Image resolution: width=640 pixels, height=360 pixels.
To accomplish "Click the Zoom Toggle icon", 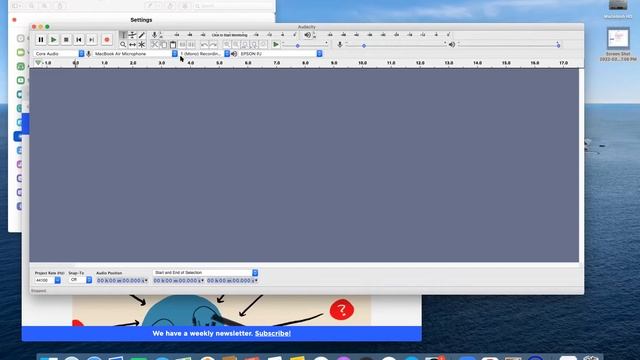I will [x=263, y=44].
